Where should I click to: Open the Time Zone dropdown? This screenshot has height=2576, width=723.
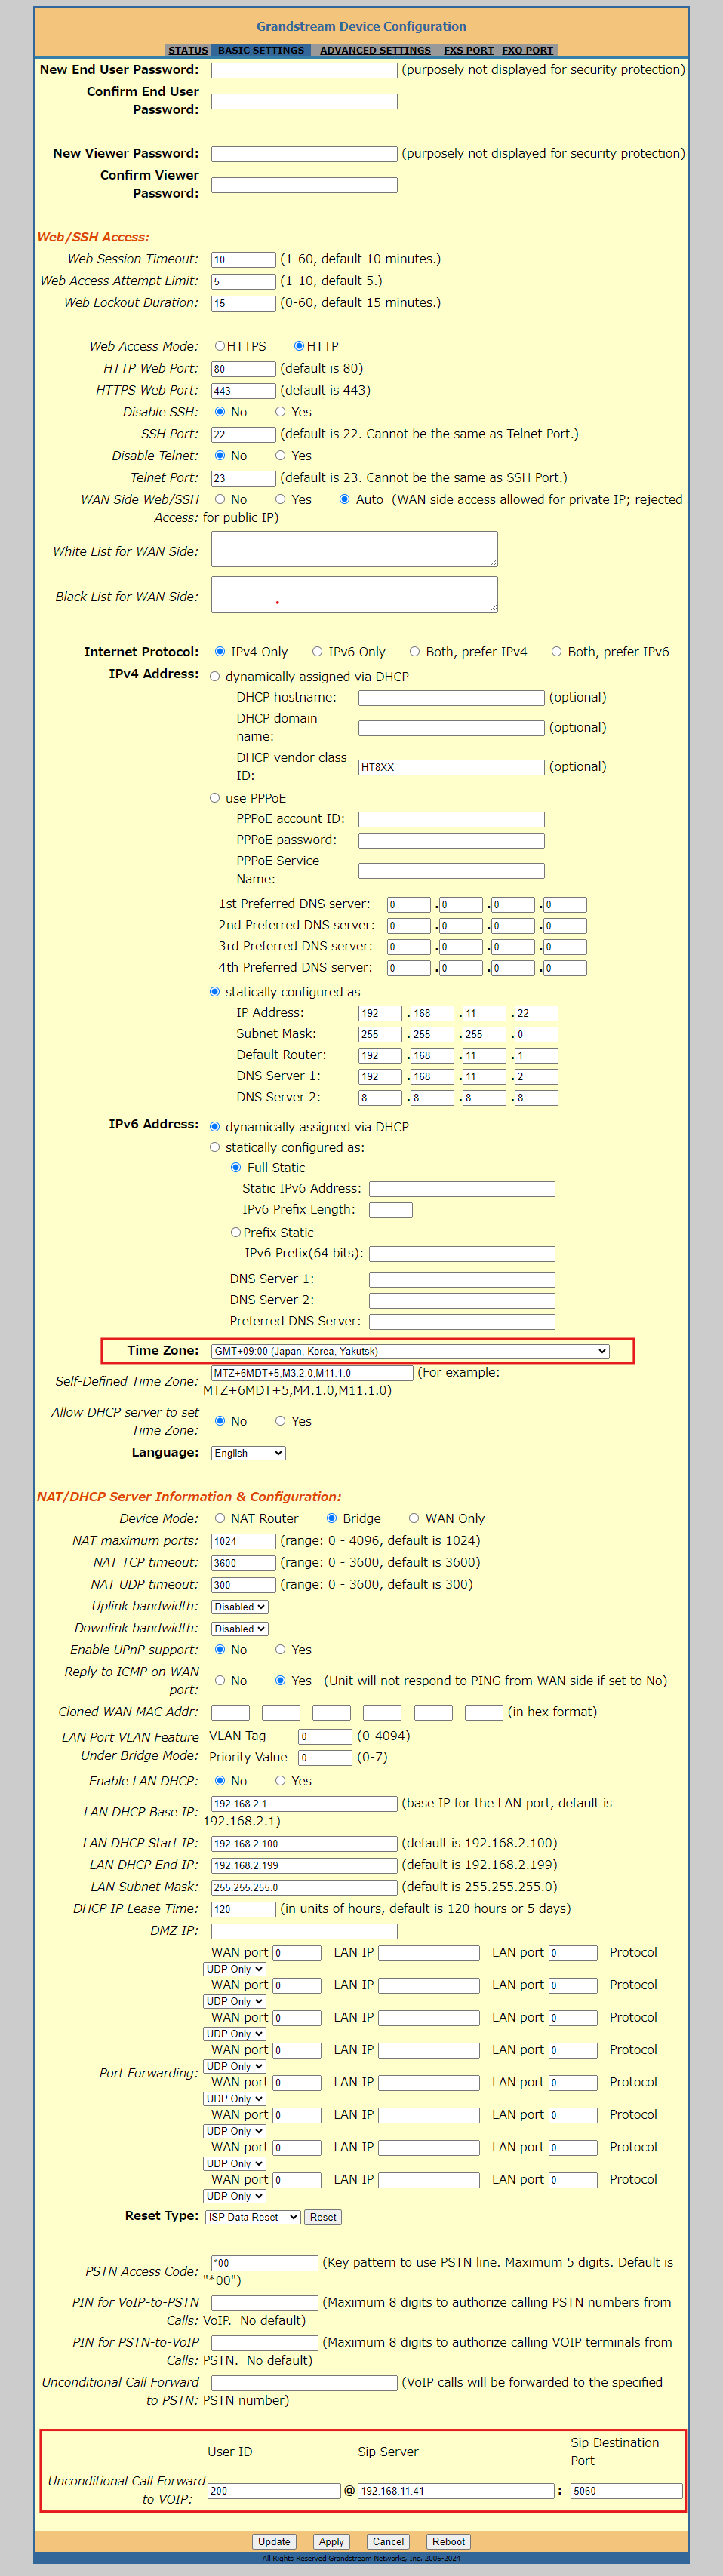[x=410, y=1351]
